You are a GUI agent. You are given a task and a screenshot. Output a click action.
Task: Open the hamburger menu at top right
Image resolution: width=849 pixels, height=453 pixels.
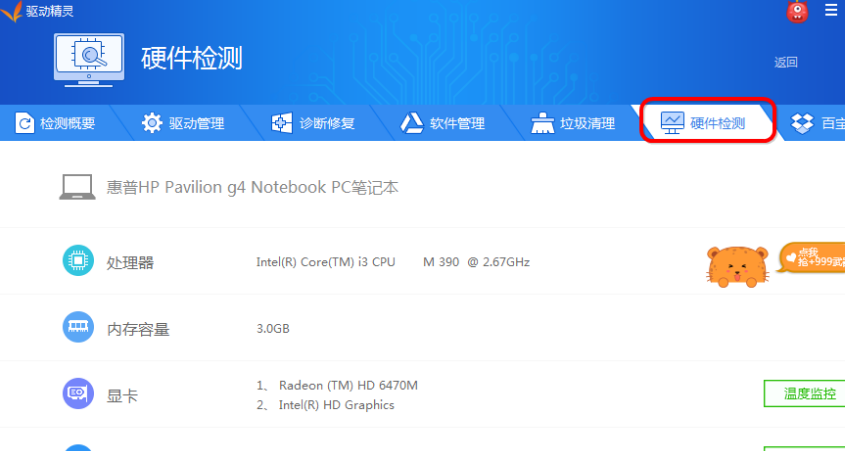pos(831,11)
